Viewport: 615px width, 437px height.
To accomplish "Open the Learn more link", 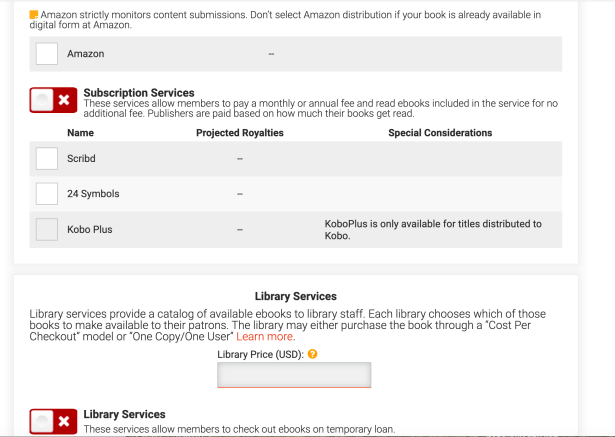I will pyautogui.click(x=265, y=337).
